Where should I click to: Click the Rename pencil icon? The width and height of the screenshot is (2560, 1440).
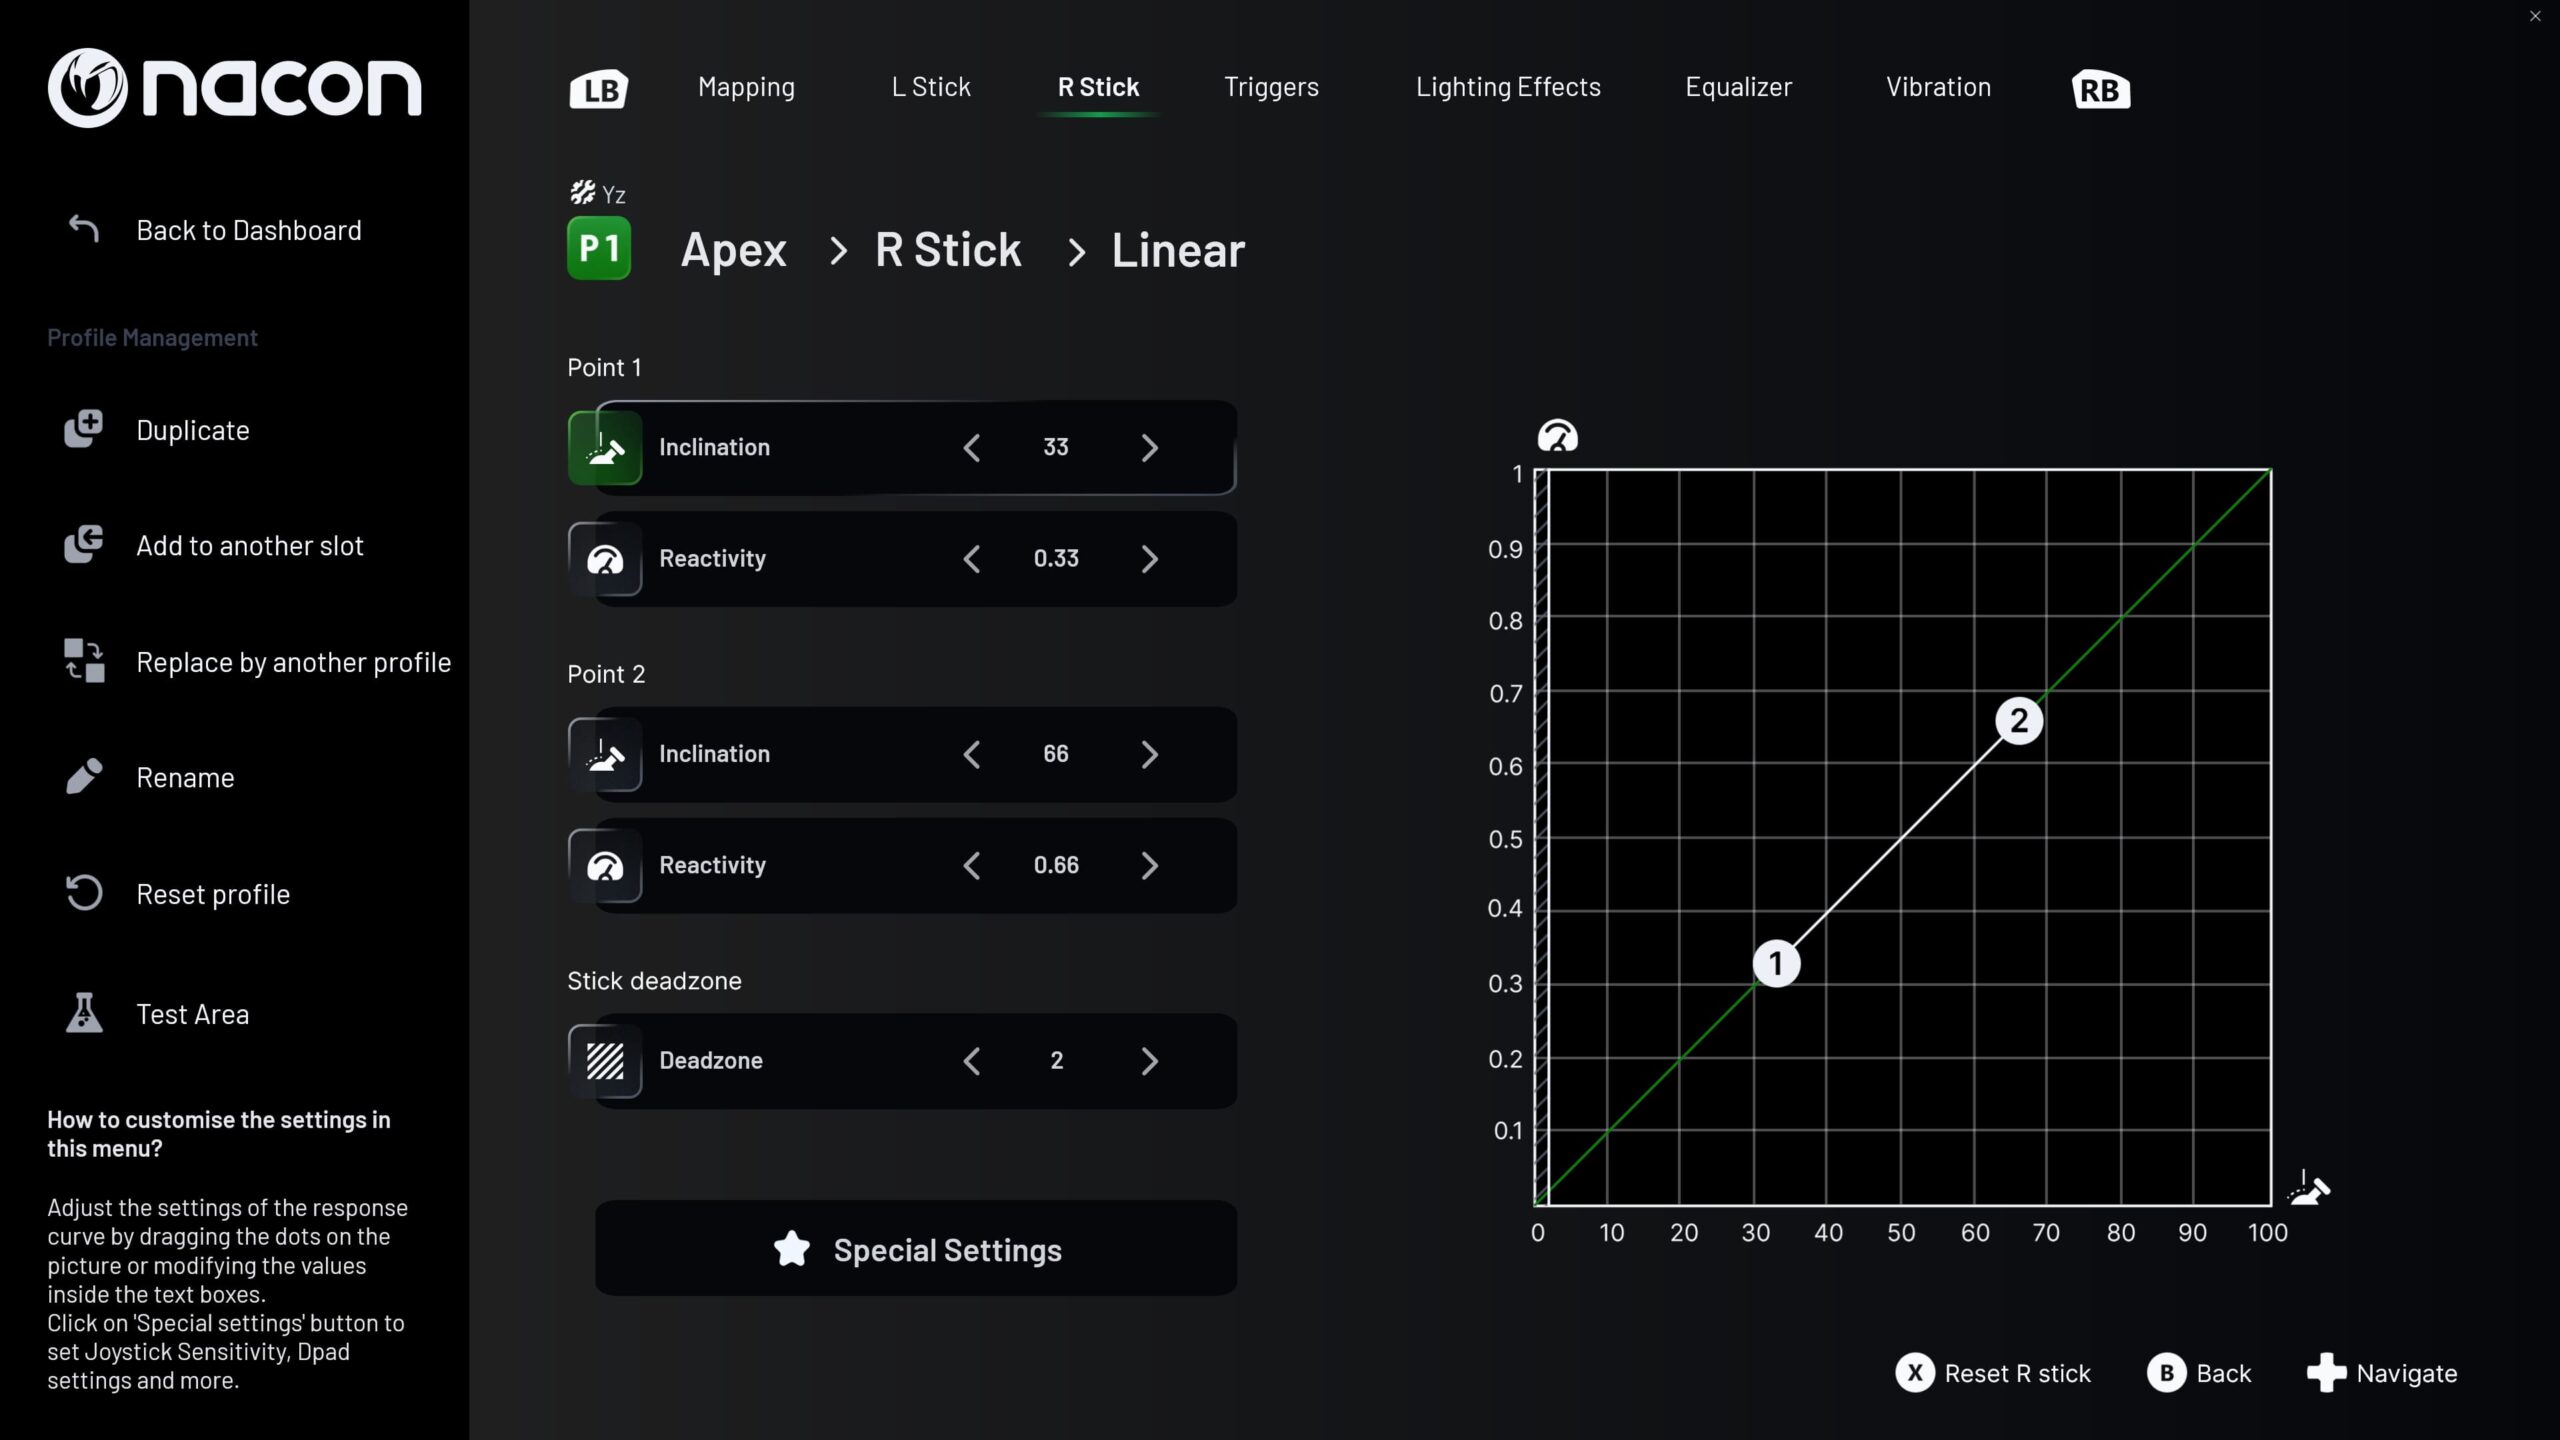[x=84, y=777]
